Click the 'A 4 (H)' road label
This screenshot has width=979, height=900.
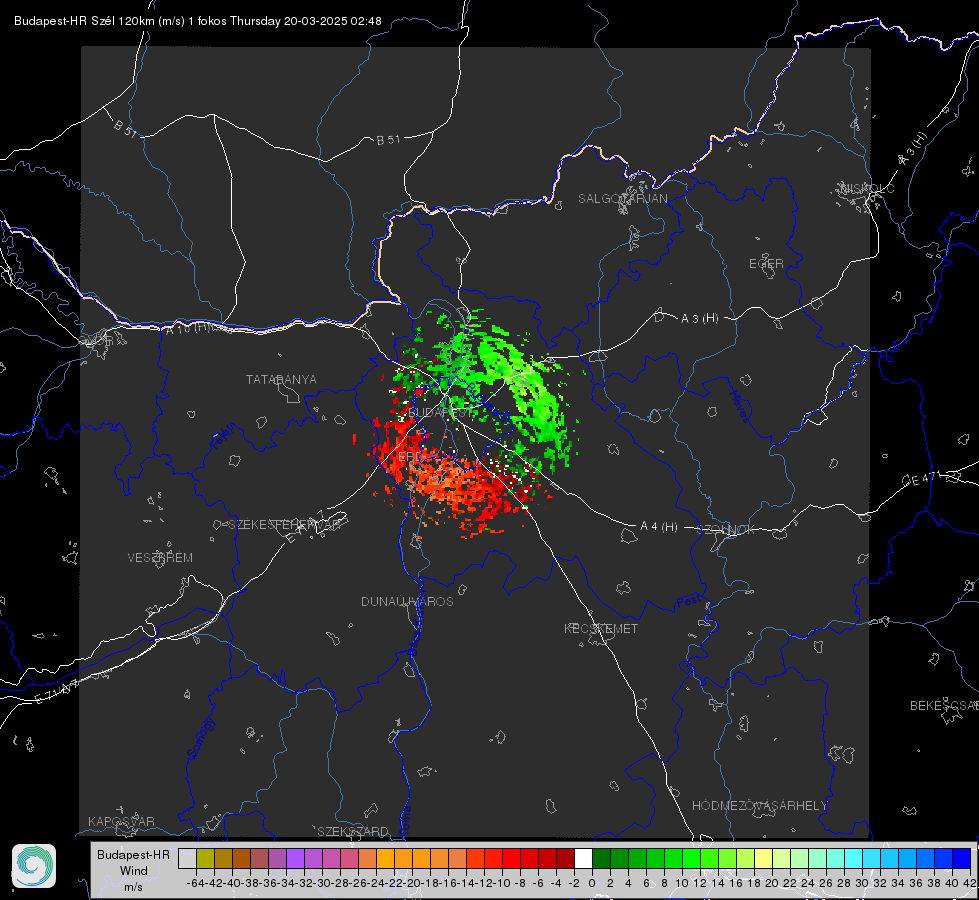[659, 527]
